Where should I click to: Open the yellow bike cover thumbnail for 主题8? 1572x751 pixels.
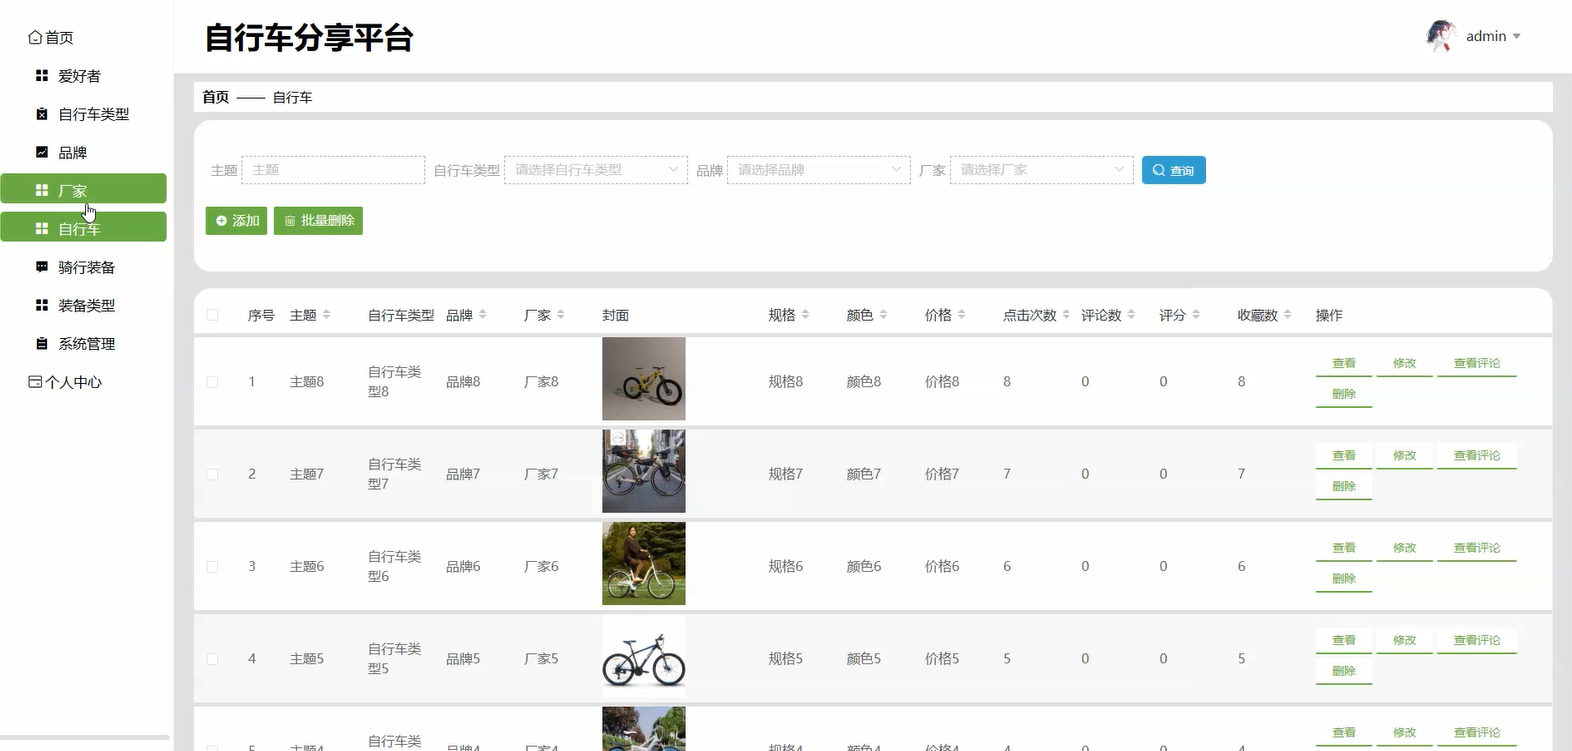pos(644,379)
